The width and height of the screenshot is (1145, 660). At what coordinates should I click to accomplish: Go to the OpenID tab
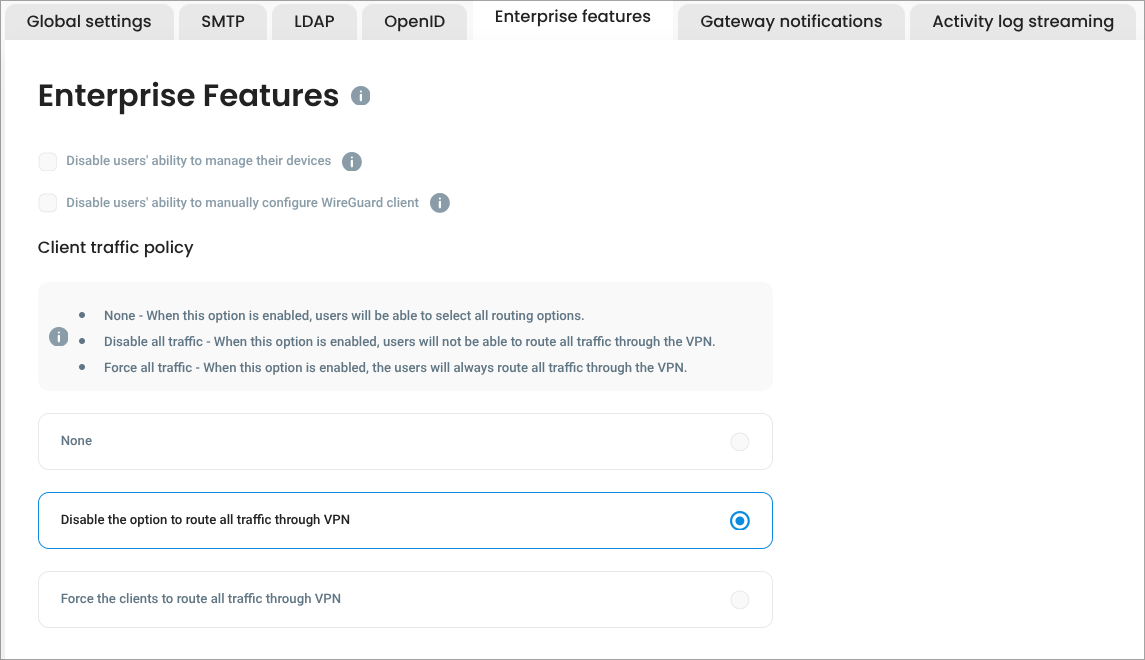click(x=414, y=21)
